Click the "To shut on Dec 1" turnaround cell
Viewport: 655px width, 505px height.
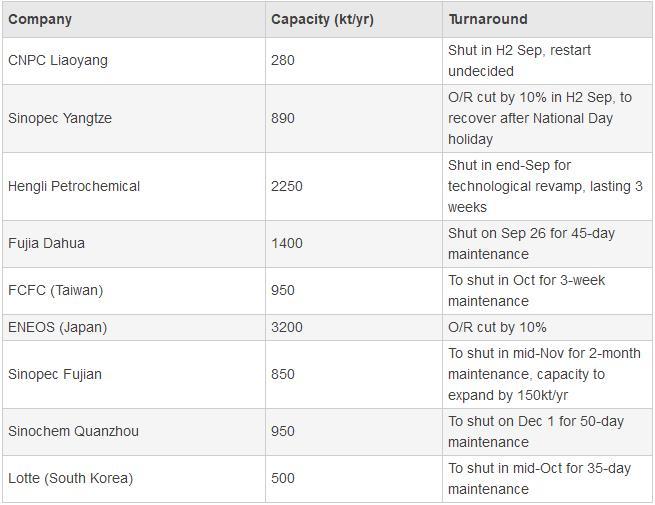point(535,431)
